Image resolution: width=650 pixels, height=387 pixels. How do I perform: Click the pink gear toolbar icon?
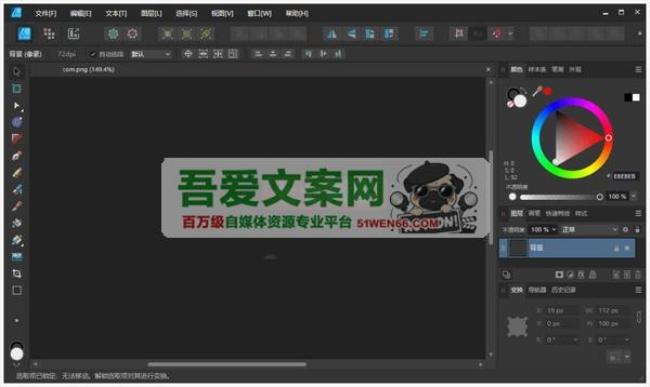click(133, 34)
